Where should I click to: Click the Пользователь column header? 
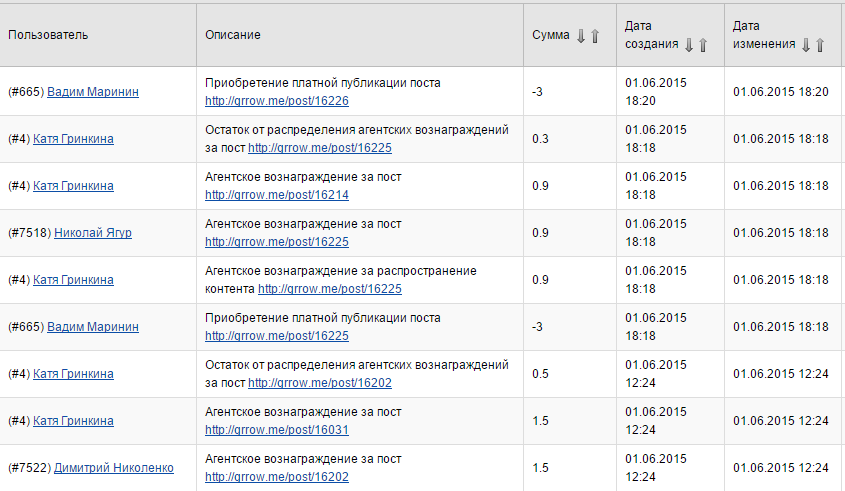point(48,35)
